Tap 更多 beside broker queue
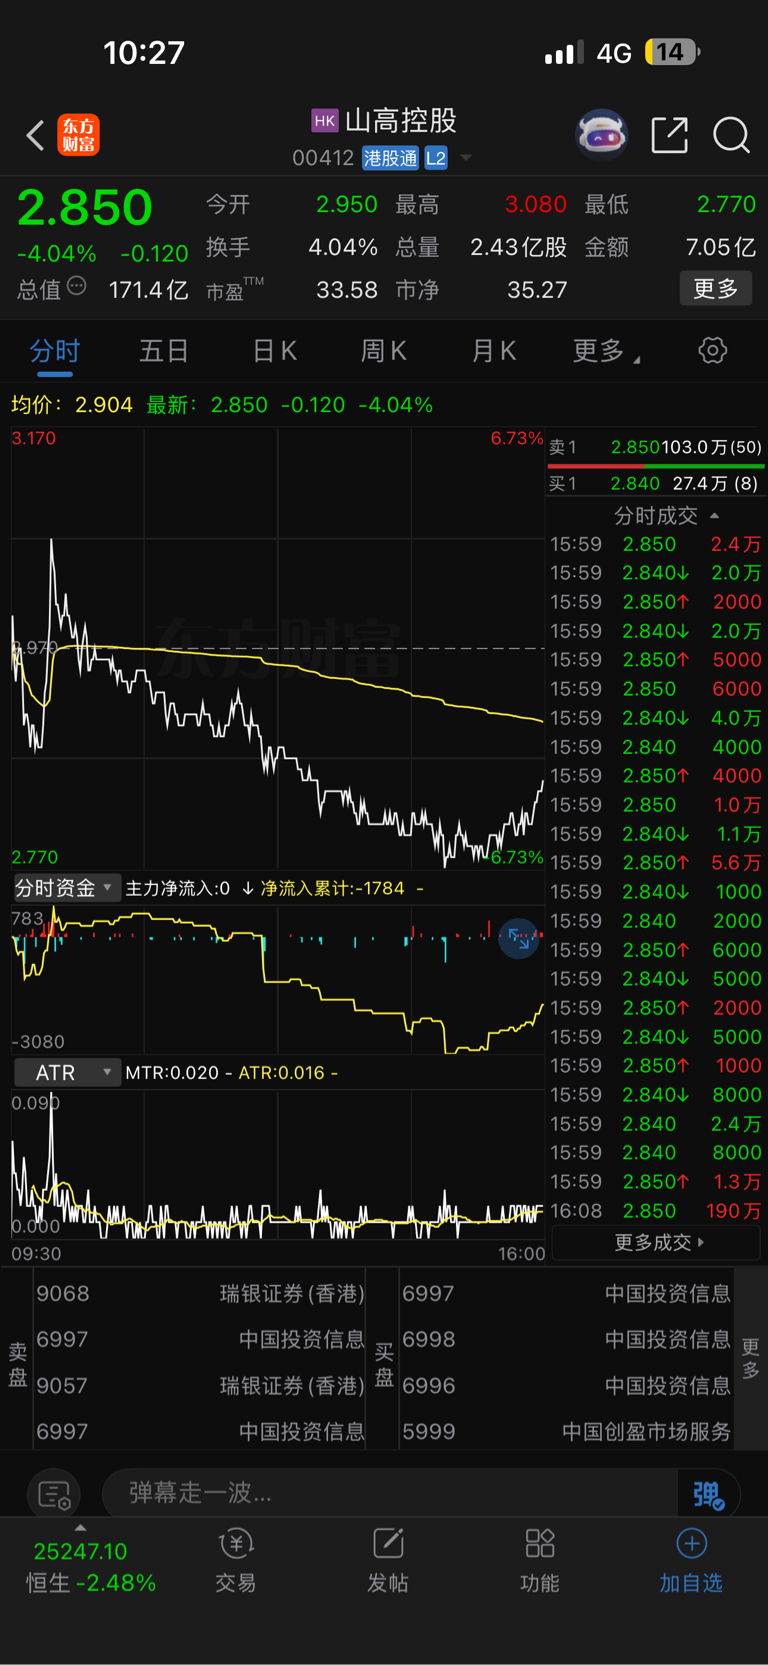This screenshot has width=768, height=1665. coord(751,1359)
